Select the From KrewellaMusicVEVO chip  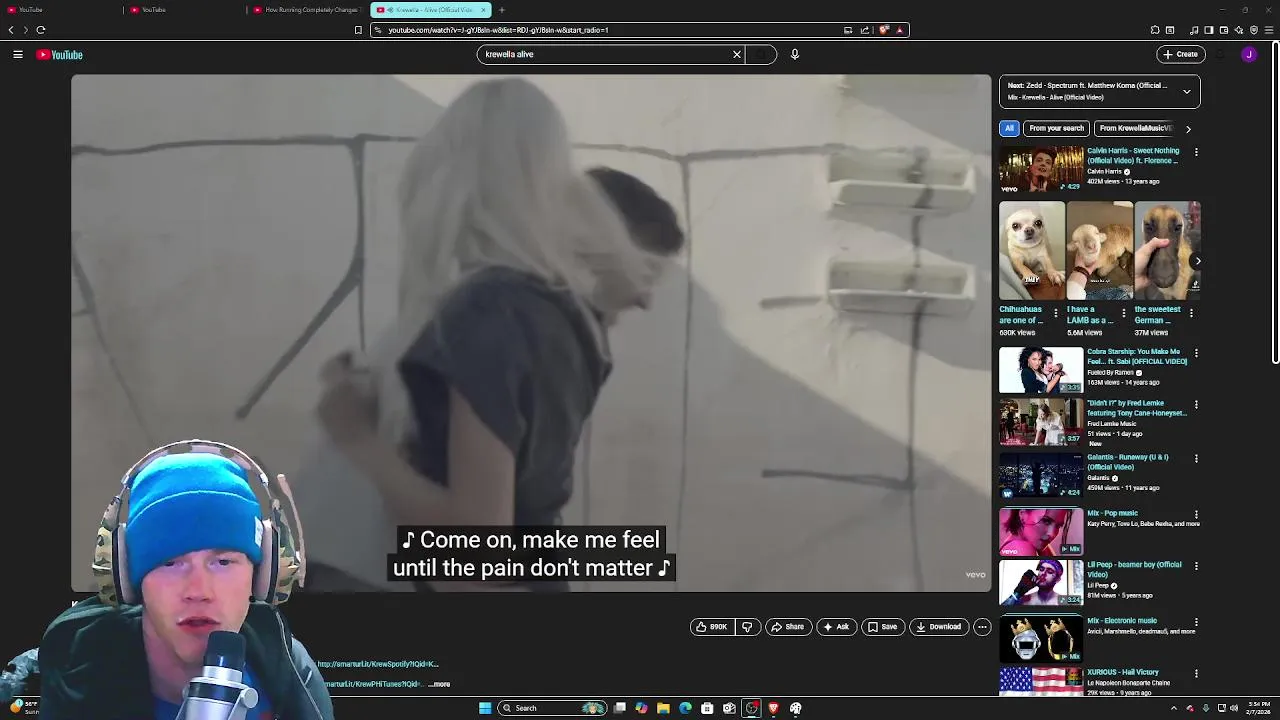(x=1134, y=128)
